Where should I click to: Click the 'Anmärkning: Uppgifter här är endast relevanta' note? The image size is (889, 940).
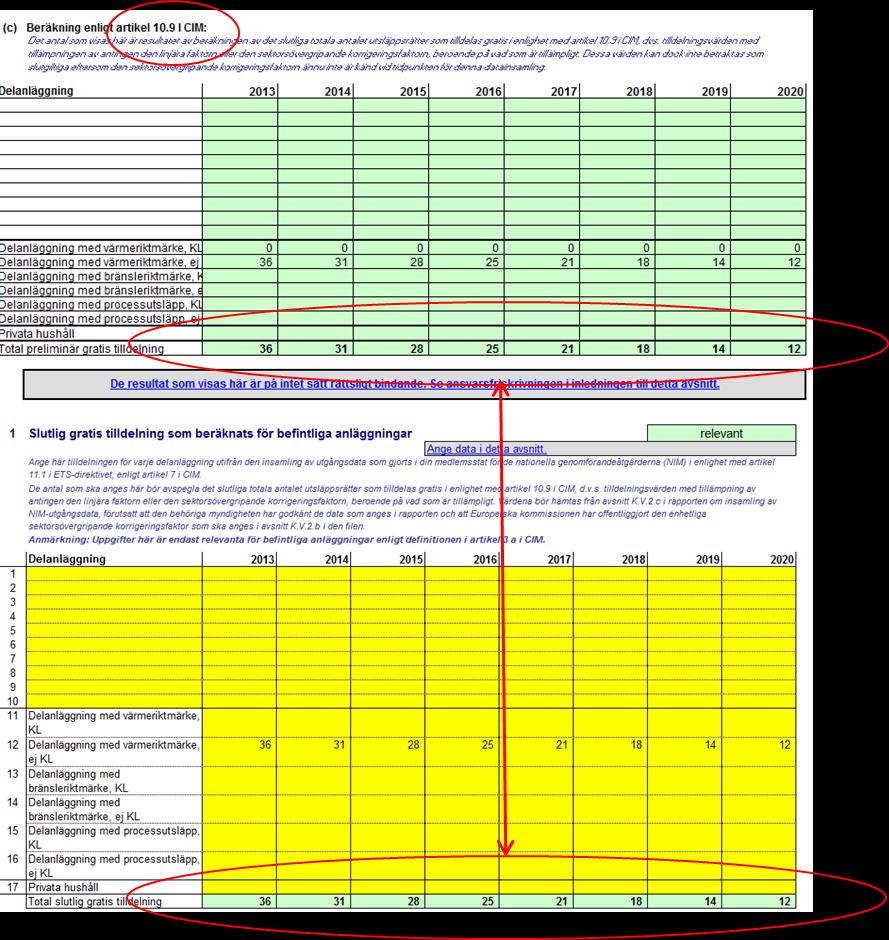[287, 540]
